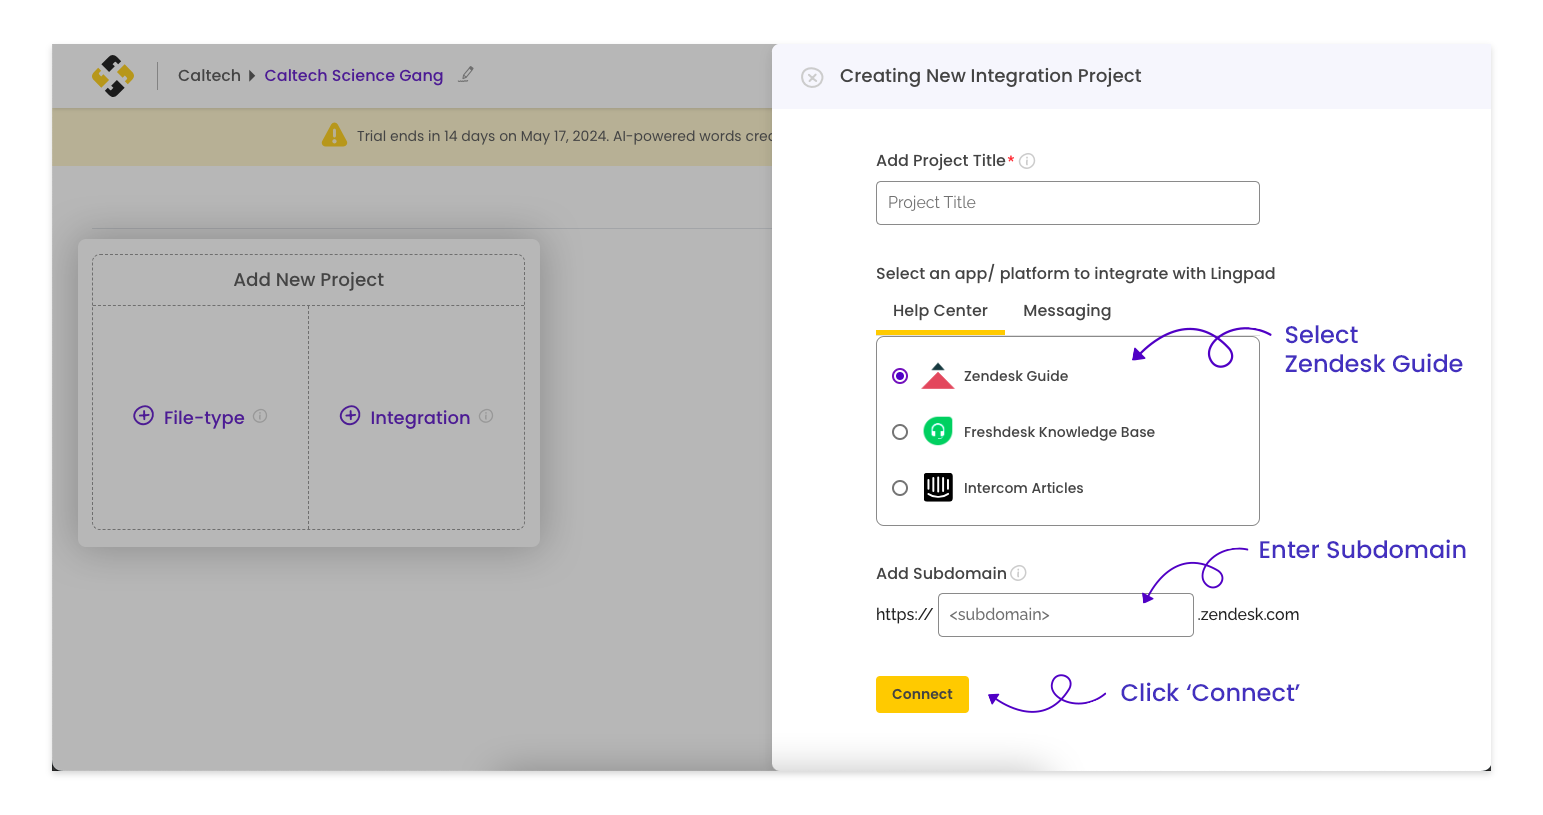Focus the Project Title input field

1067,203
